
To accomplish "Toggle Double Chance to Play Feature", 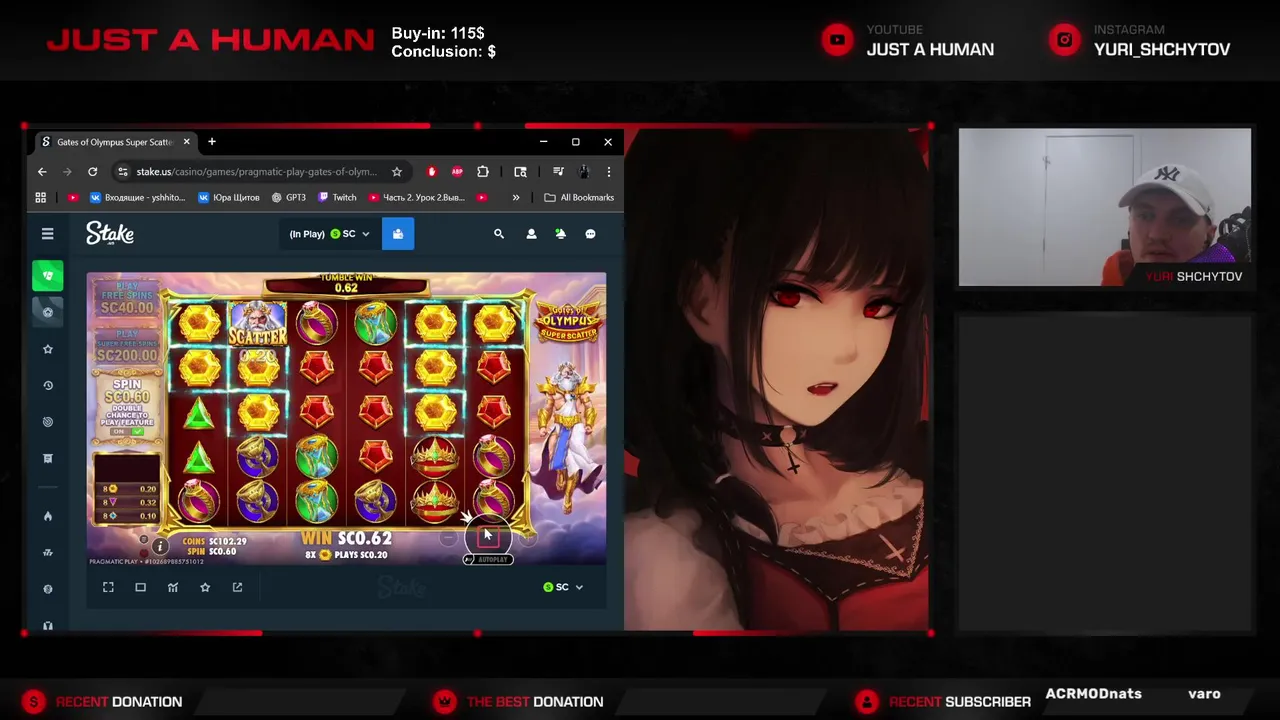I will tap(127, 431).
